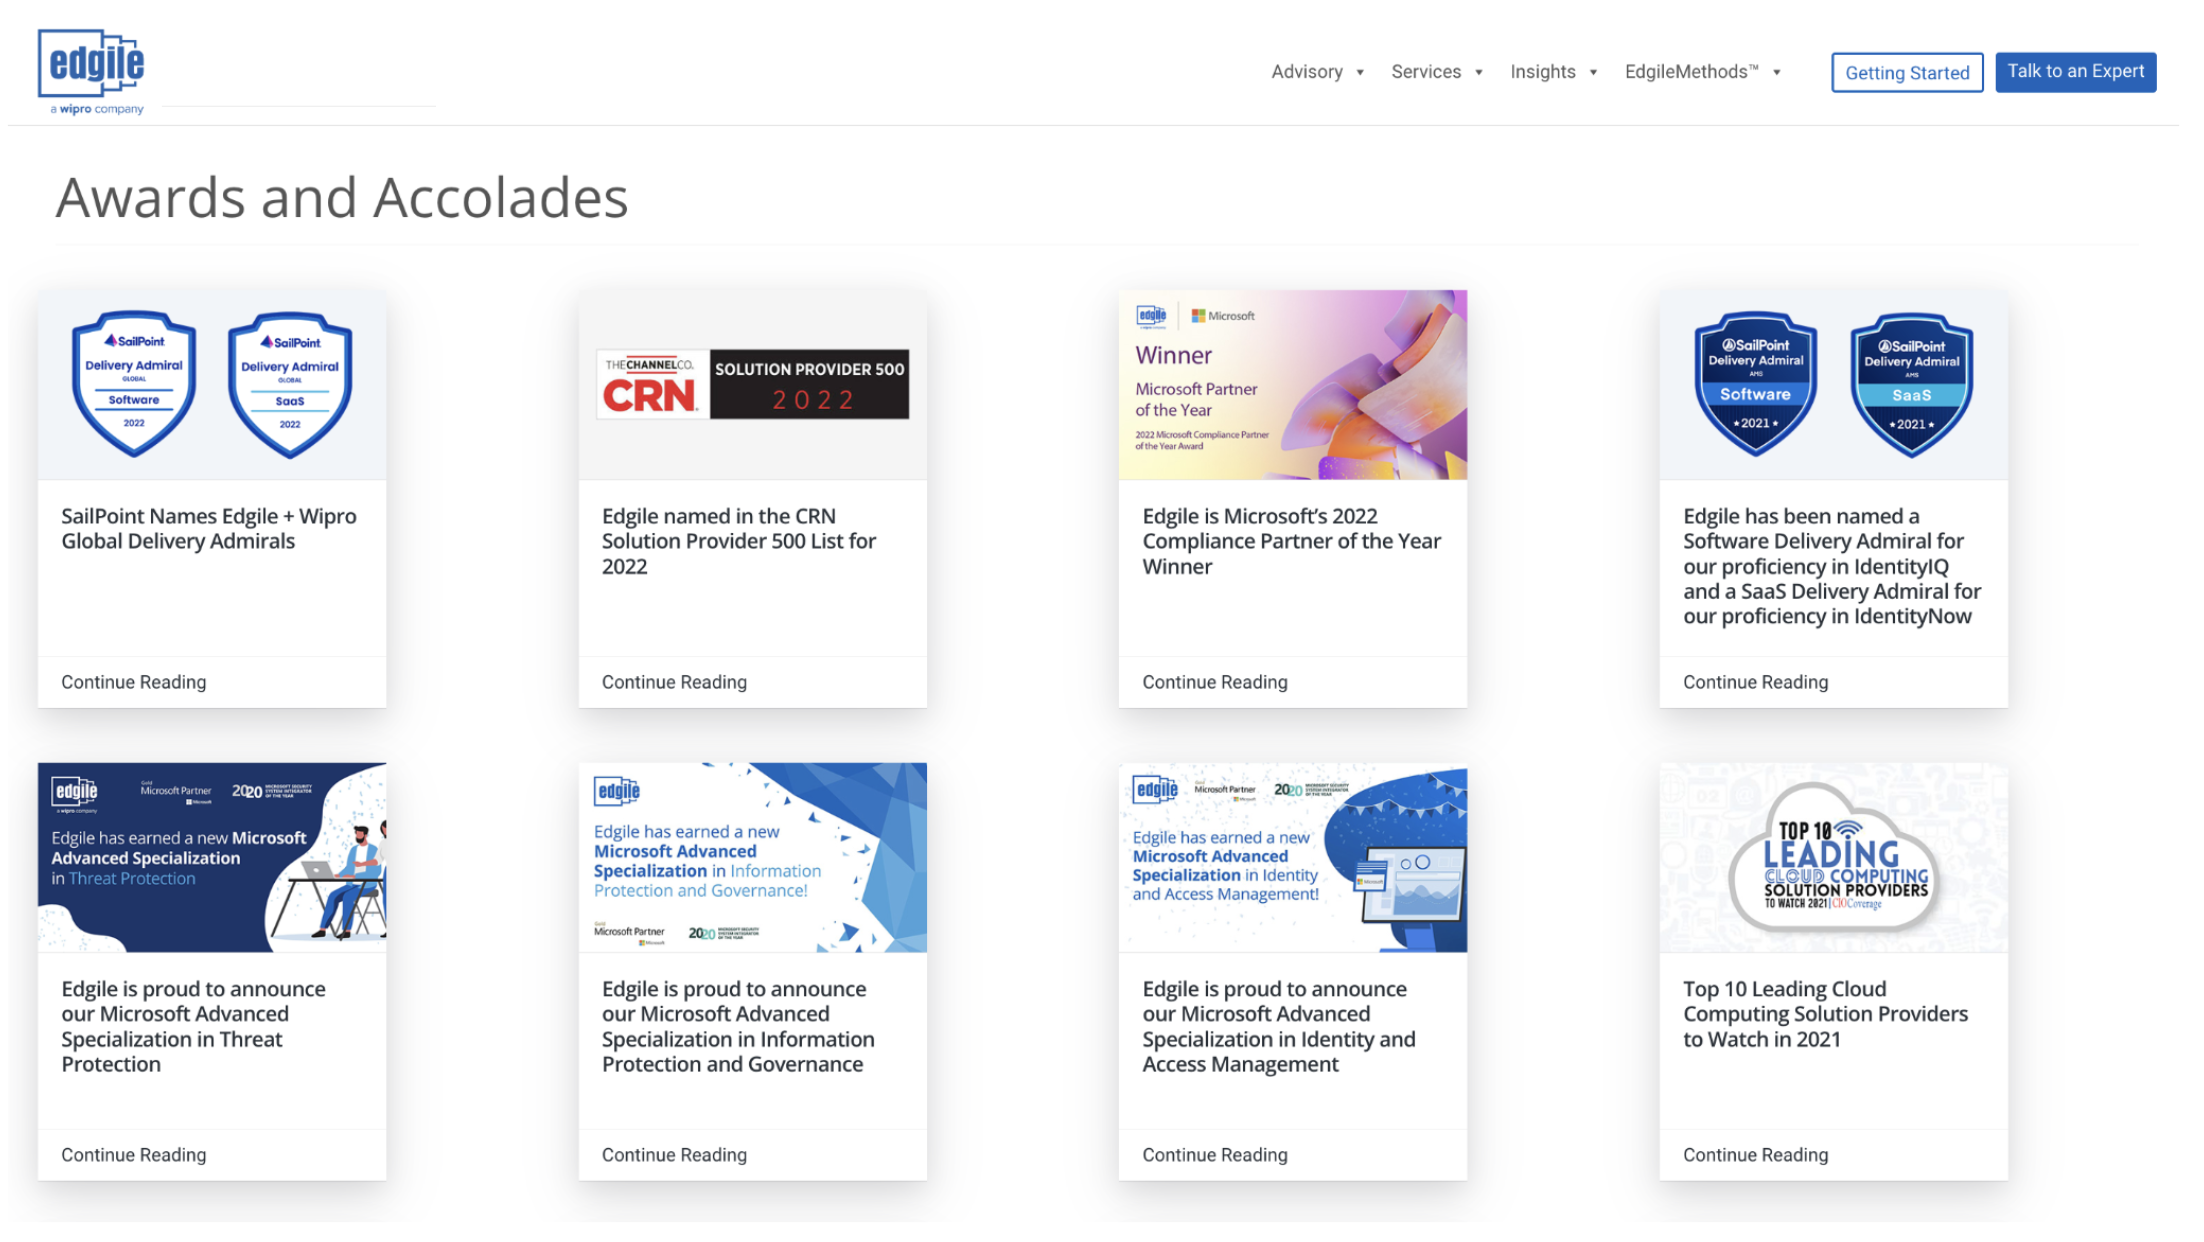Image resolution: width=2204 pixels, height=1242 pixels.
Task: Click the Top 10 Leading Cloud Computing cloud graphic
Action: coord(1834,858)
